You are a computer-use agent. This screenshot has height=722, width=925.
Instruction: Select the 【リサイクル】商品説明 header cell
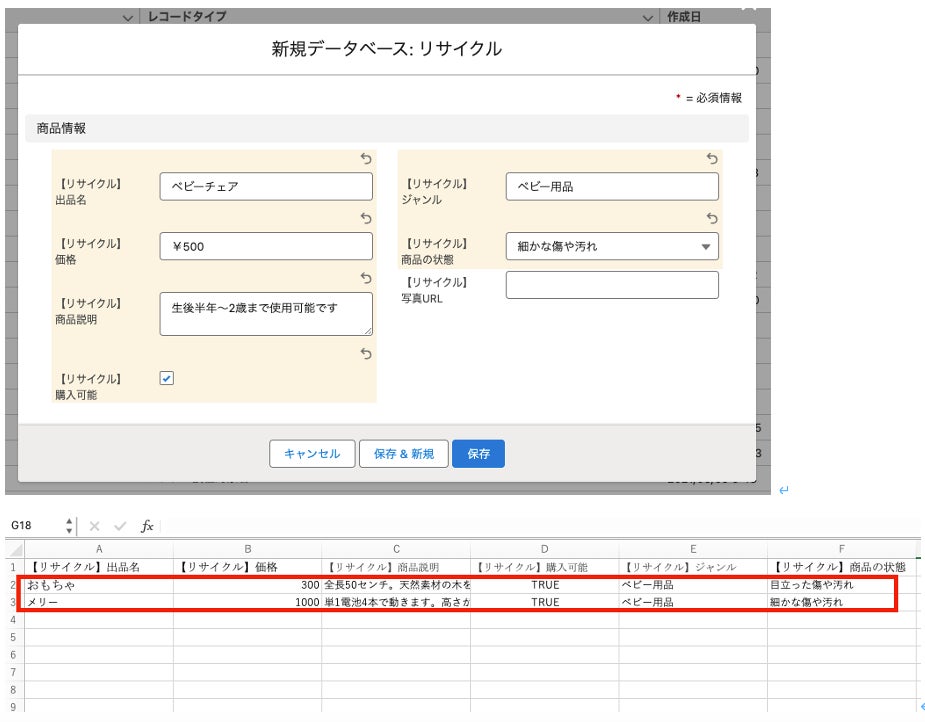click(x=396, y=567)
